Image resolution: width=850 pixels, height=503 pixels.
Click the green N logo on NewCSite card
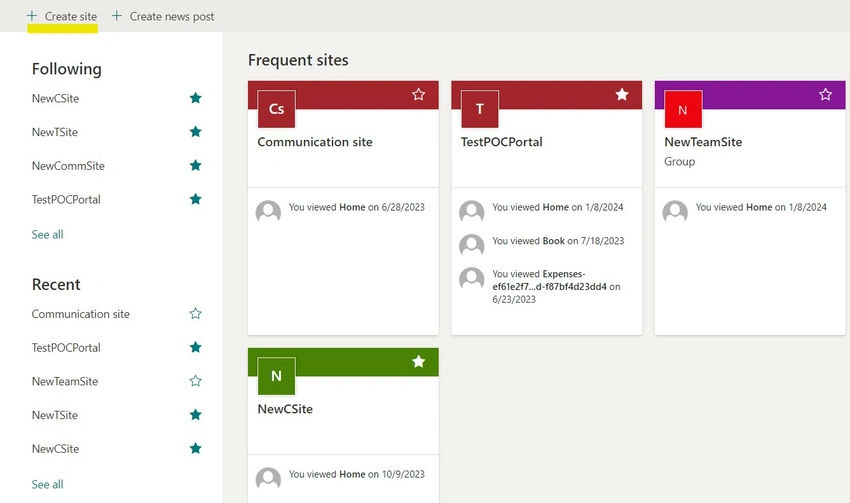(276, 376)
